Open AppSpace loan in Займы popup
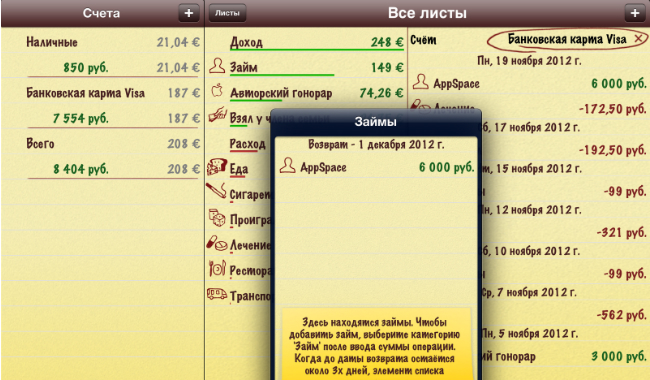Image resolution: width=650 pixels, height=380 pixels. pos(376,167)
